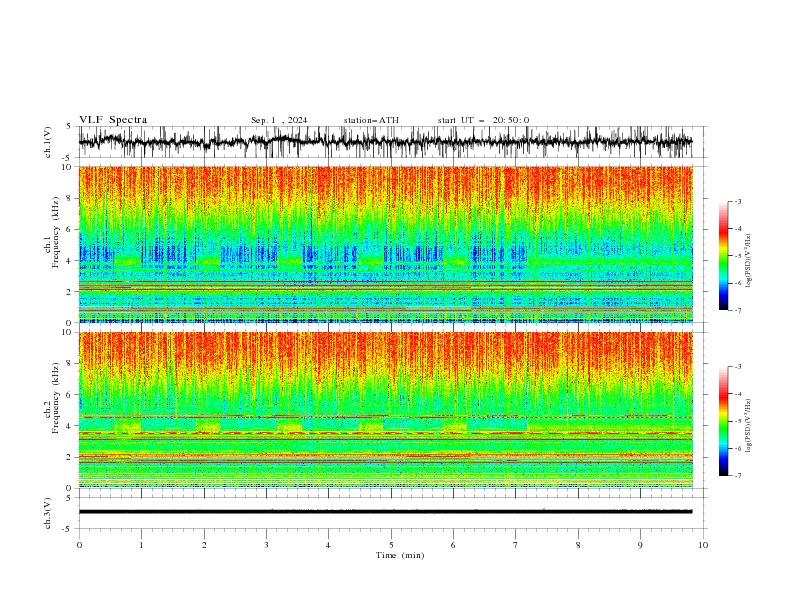This screenshot has width=792, height=612.
Task: Click time-axis tick label "3"
Action: pos(266,545)
